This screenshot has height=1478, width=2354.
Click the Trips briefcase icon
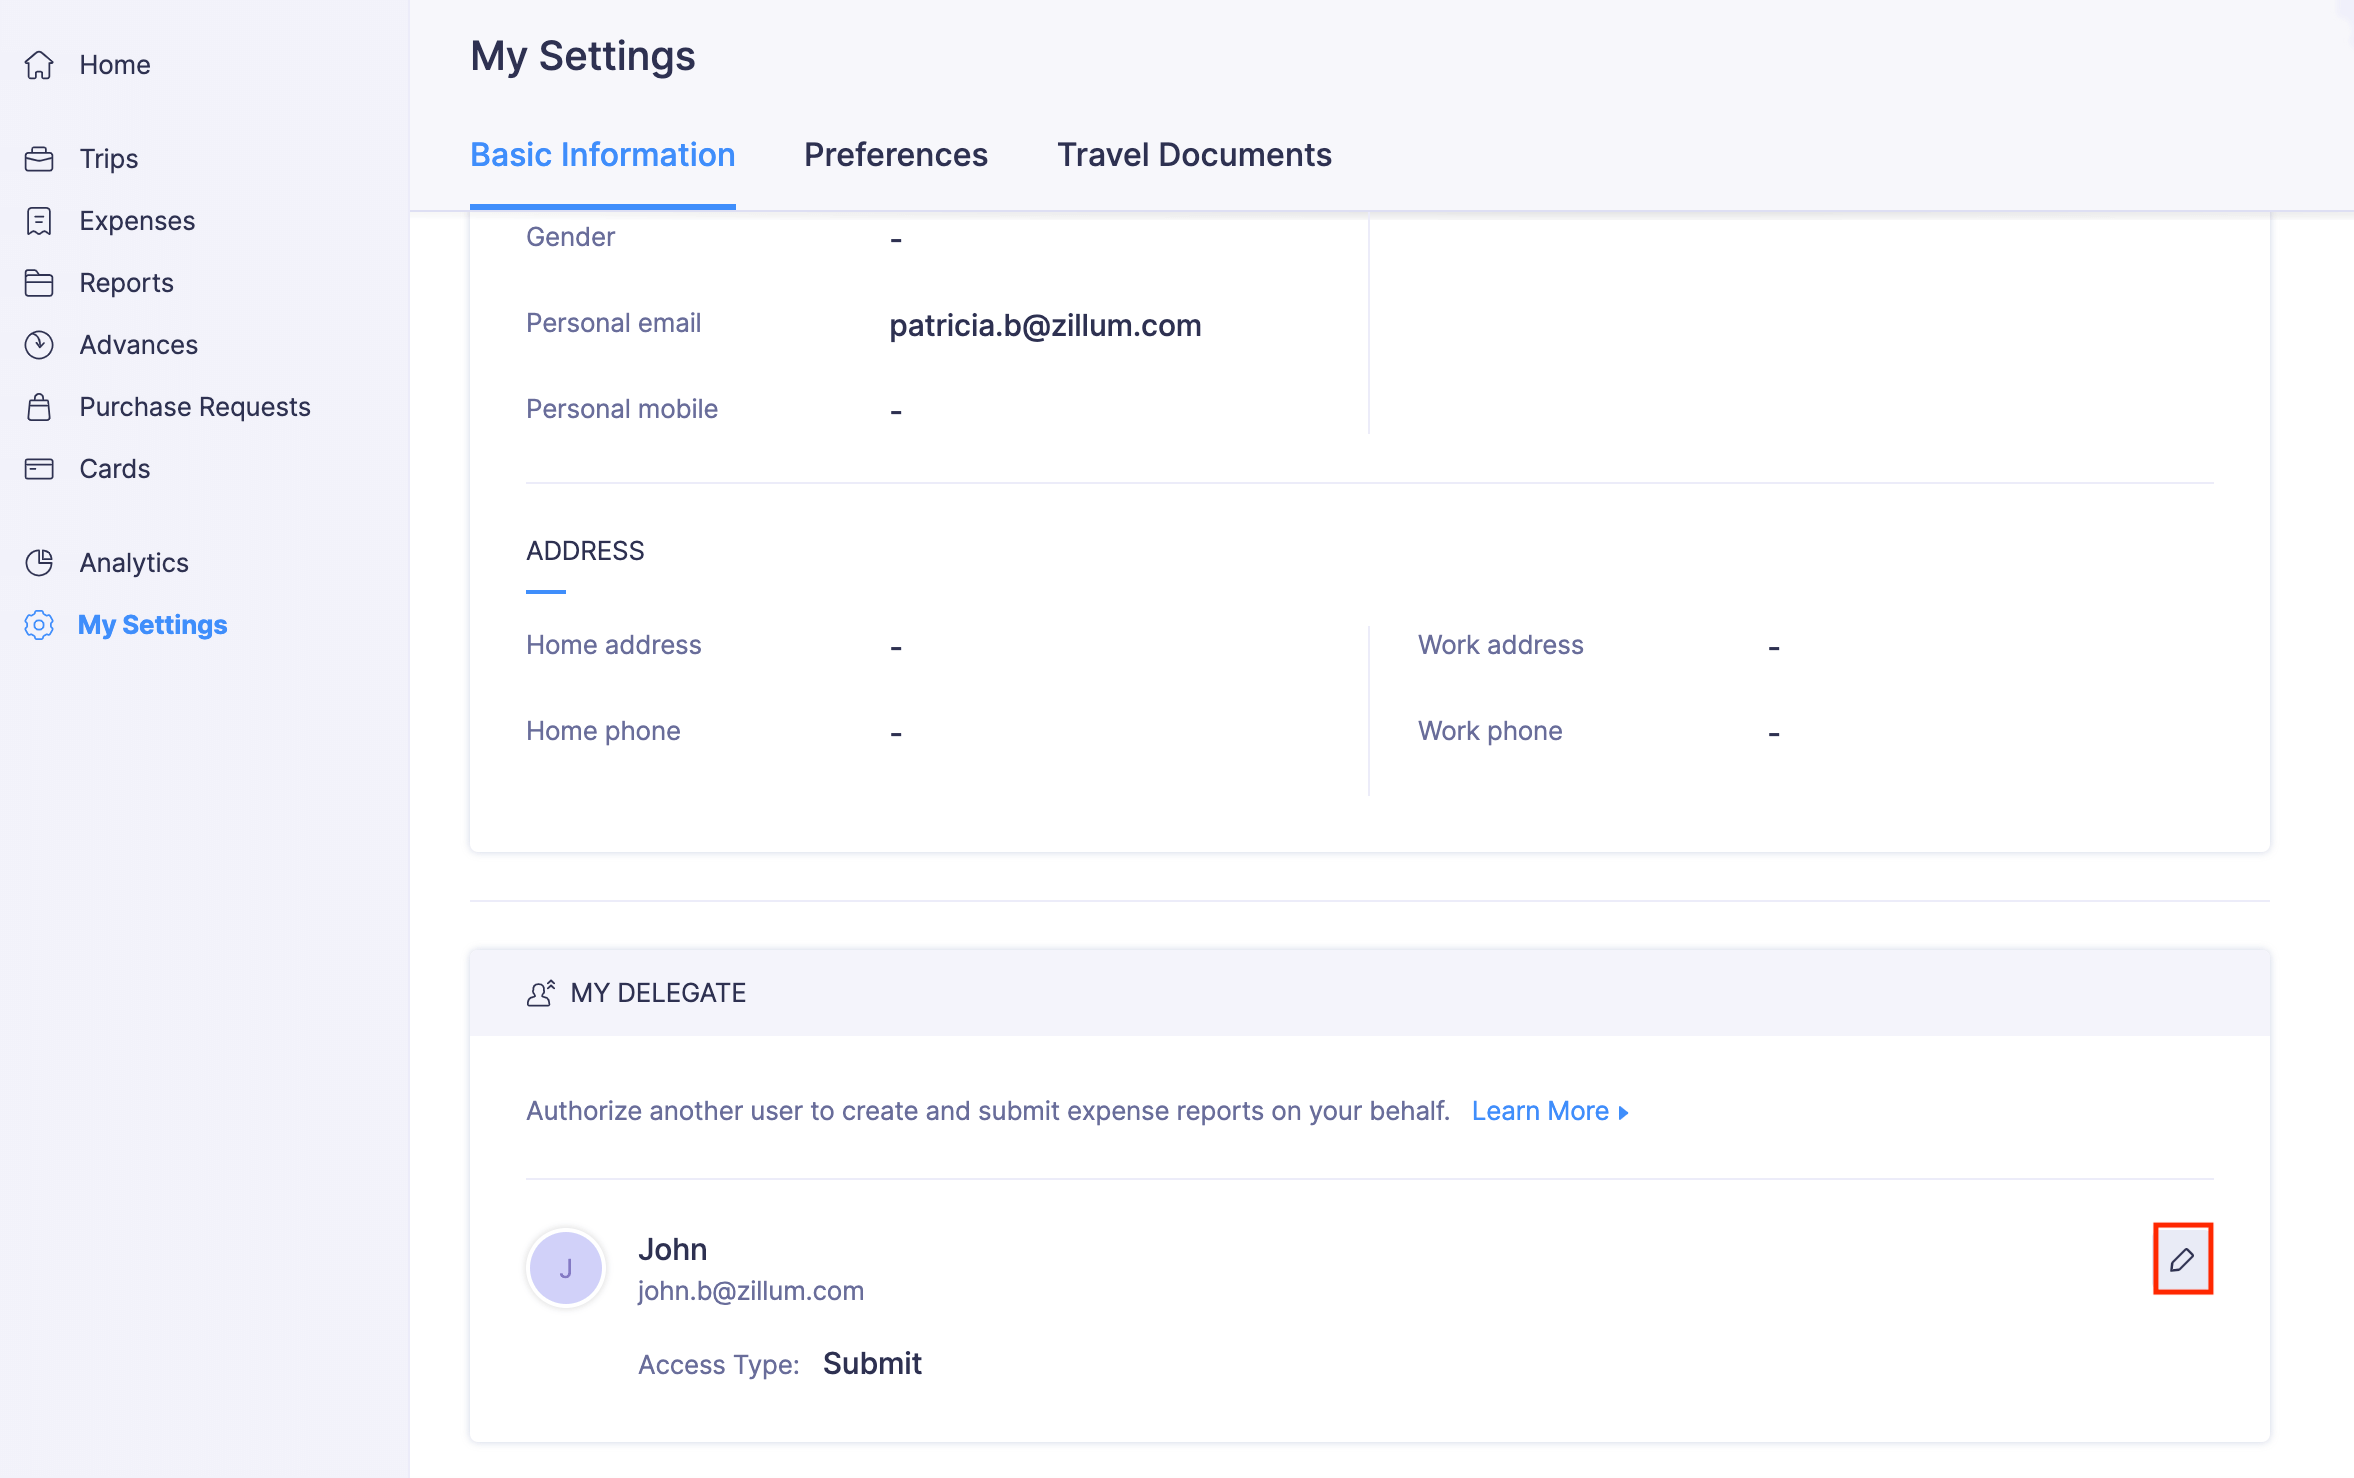pyautogui.click(x=39, y=159)
